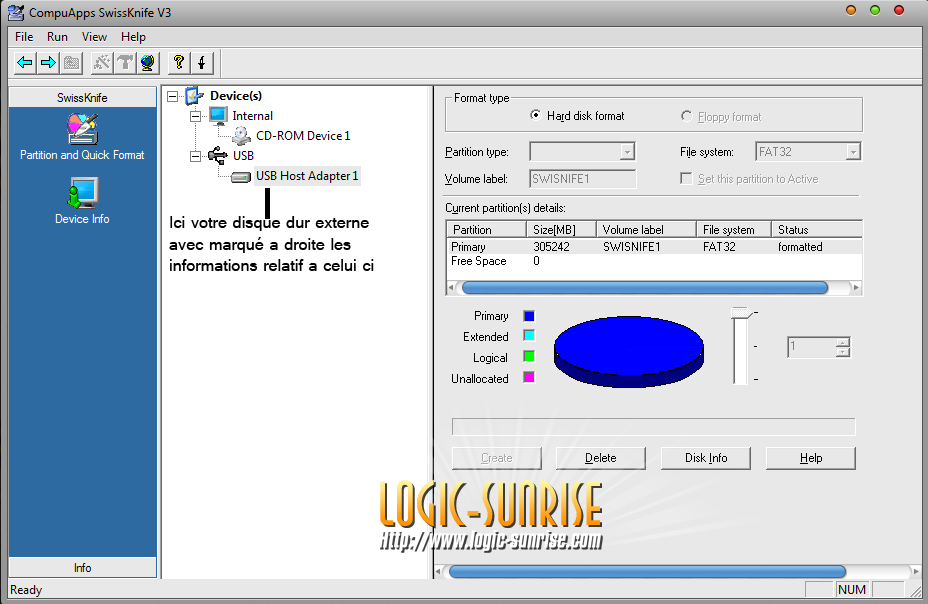The height and width of the screenshot is (604, 928).
Task: Click the green window button in title bar
Action: pyautogui.click(x=875, y=10)
